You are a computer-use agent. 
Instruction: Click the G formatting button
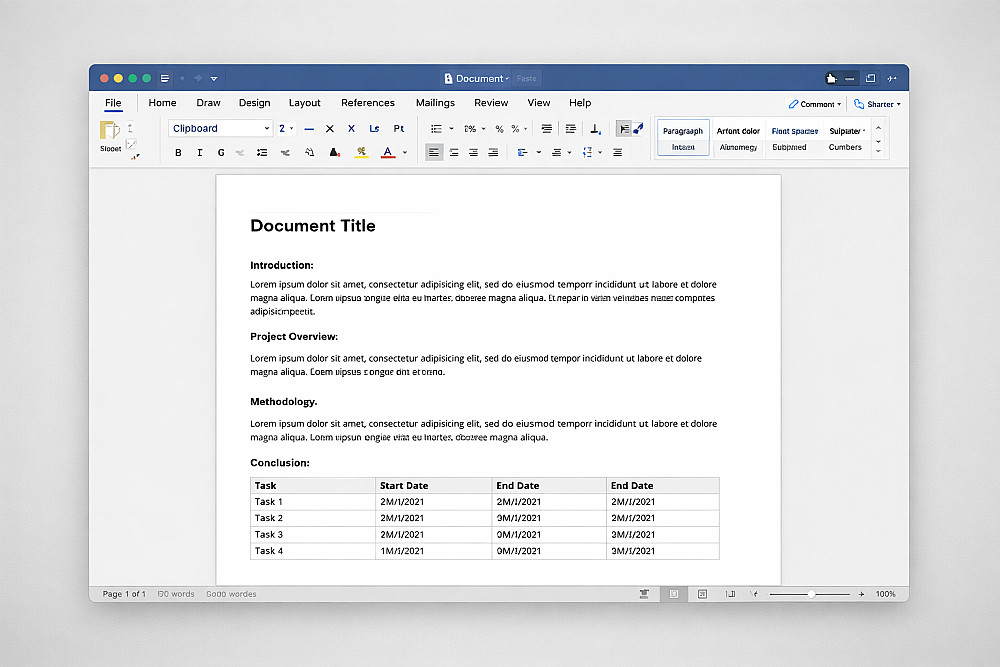pyautogui.click(x=221, y=152)
